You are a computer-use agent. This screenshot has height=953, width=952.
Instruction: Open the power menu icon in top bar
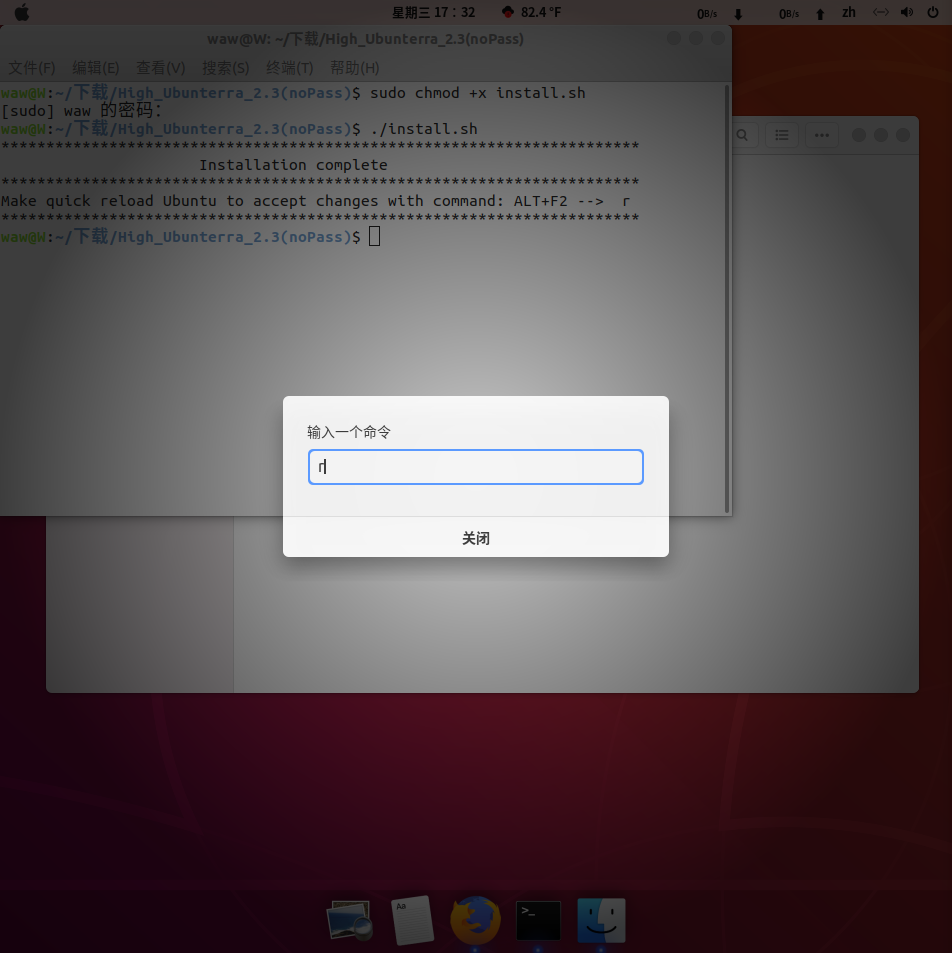(933, 13)
